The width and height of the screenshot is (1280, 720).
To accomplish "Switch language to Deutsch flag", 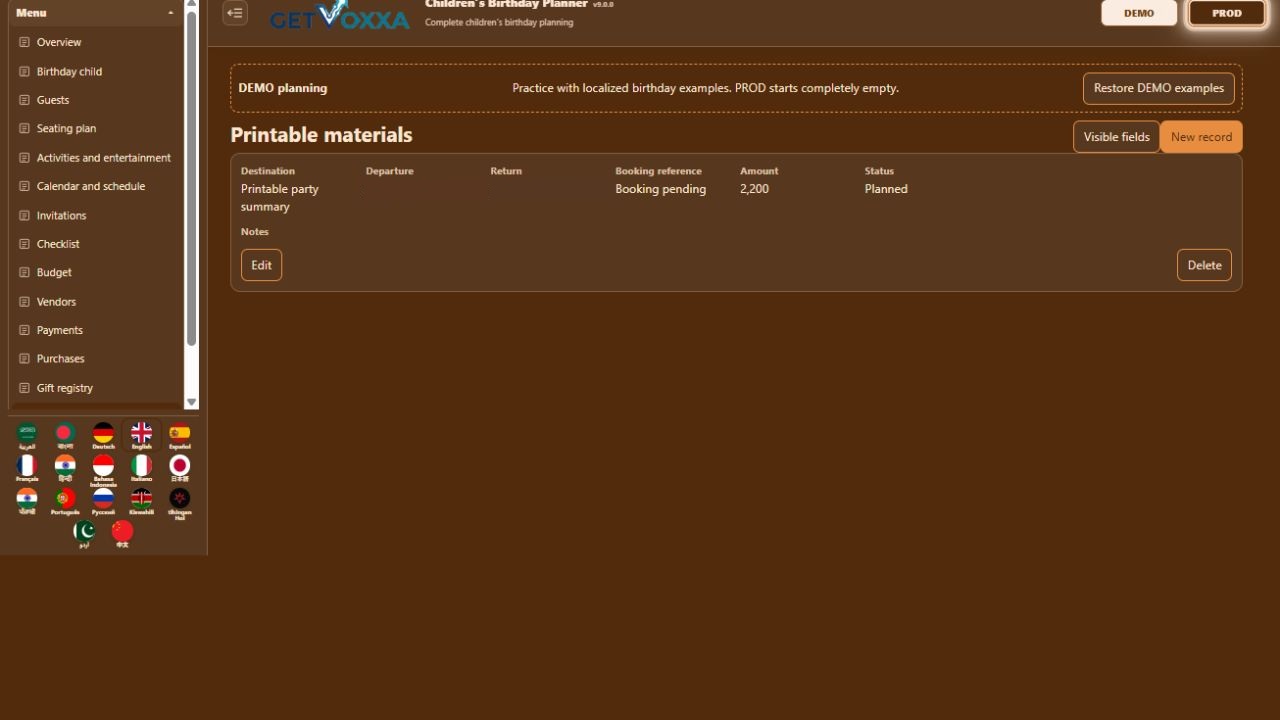I will (103, 436).
